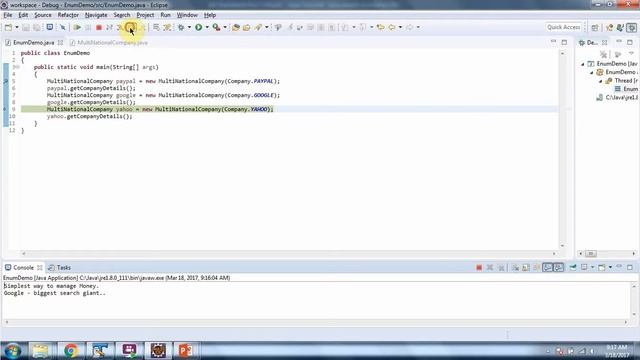The width and height of the screenshot is (640, 360).
Task: Close the EnumDemo.java editor tab
Action: 60,42
